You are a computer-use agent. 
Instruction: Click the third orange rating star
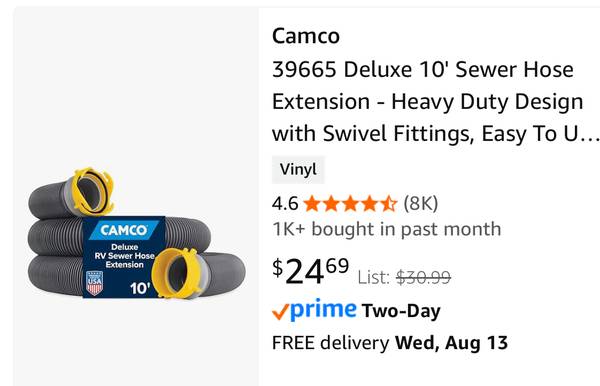click(350, 203)
